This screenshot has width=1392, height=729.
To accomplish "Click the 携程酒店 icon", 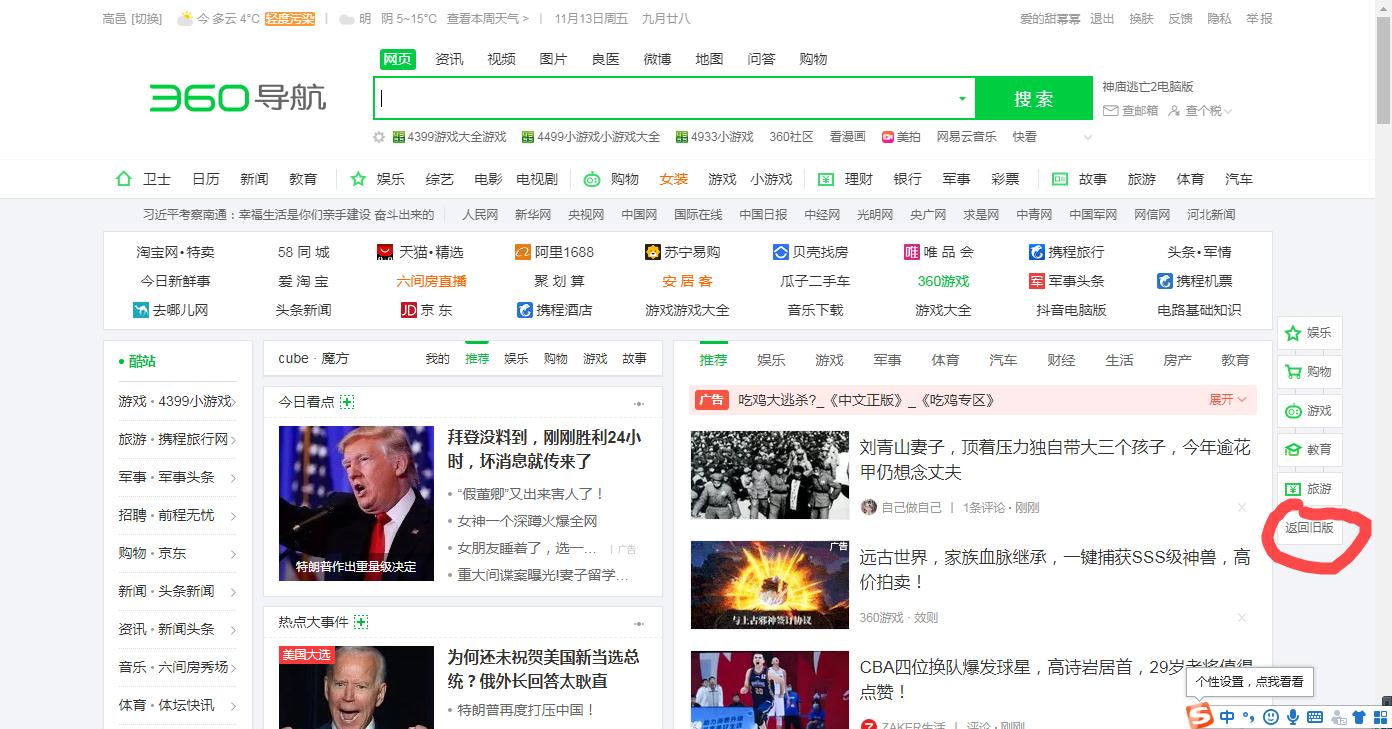I will coord(525,310).
